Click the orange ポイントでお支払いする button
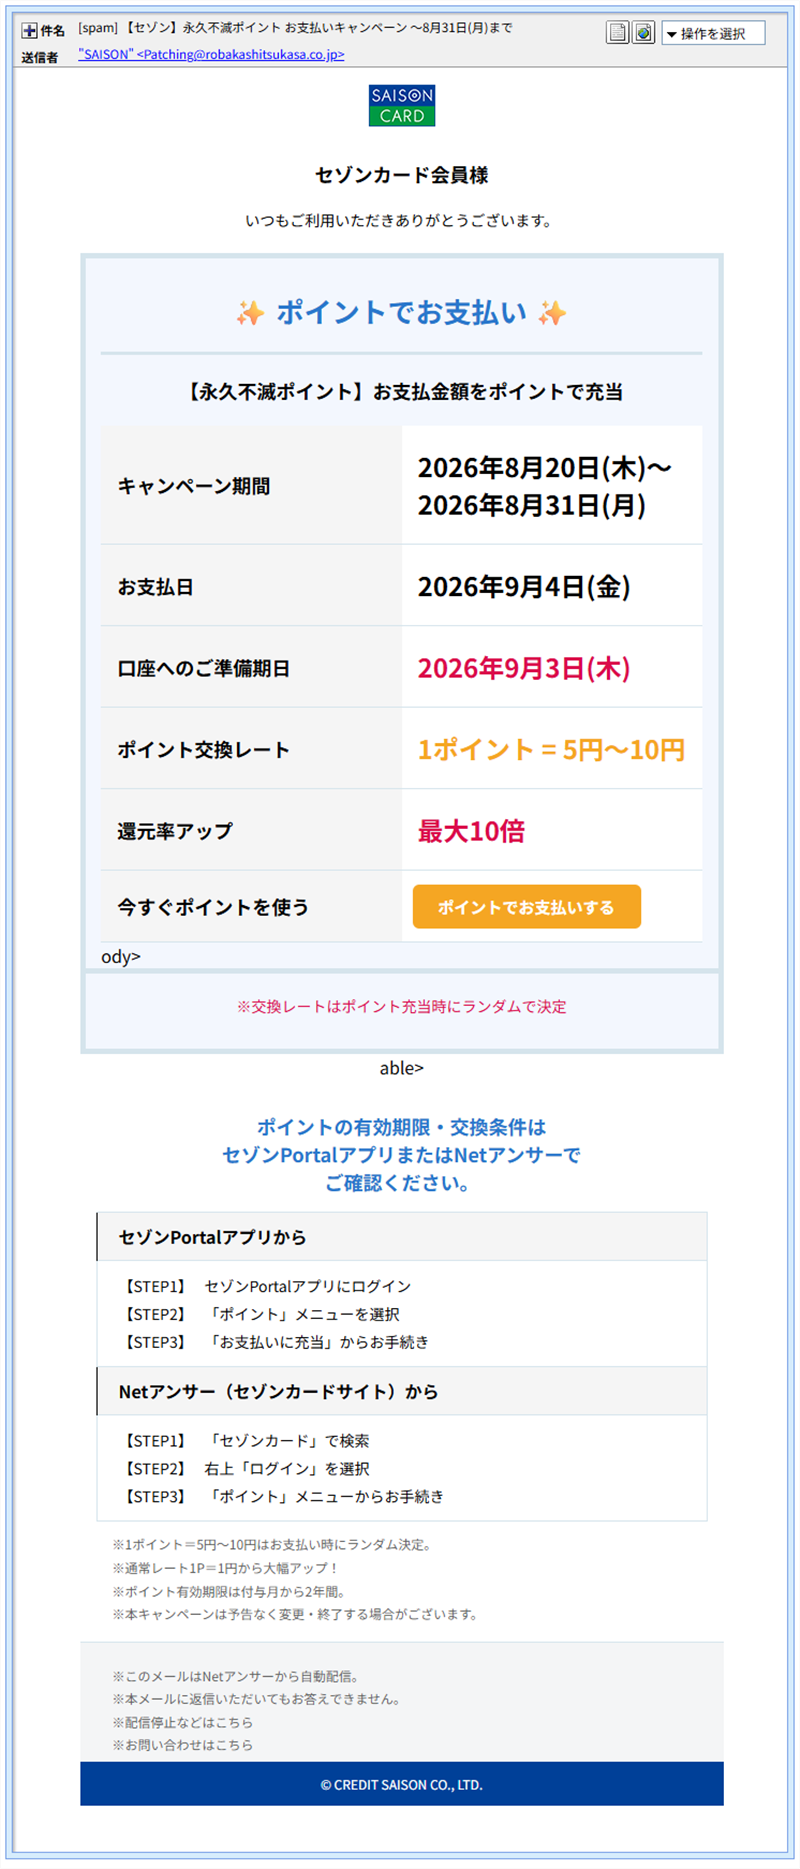 (x=527, y=907)
